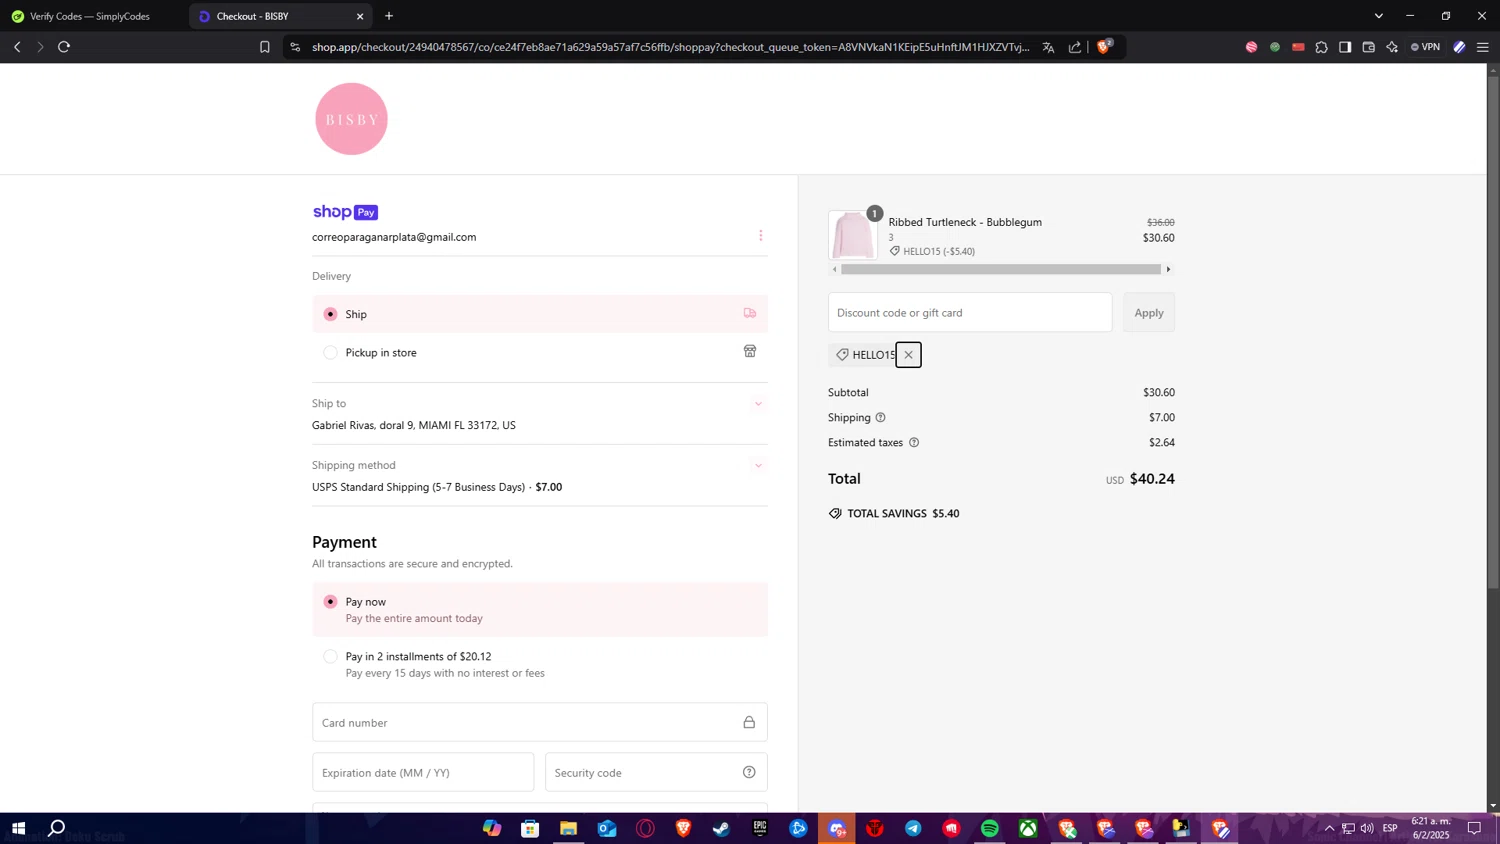Open the Brave Wallet icon
Image resolution: width=1500 pixels, height=844 pixels.
tap(1369, 47)
